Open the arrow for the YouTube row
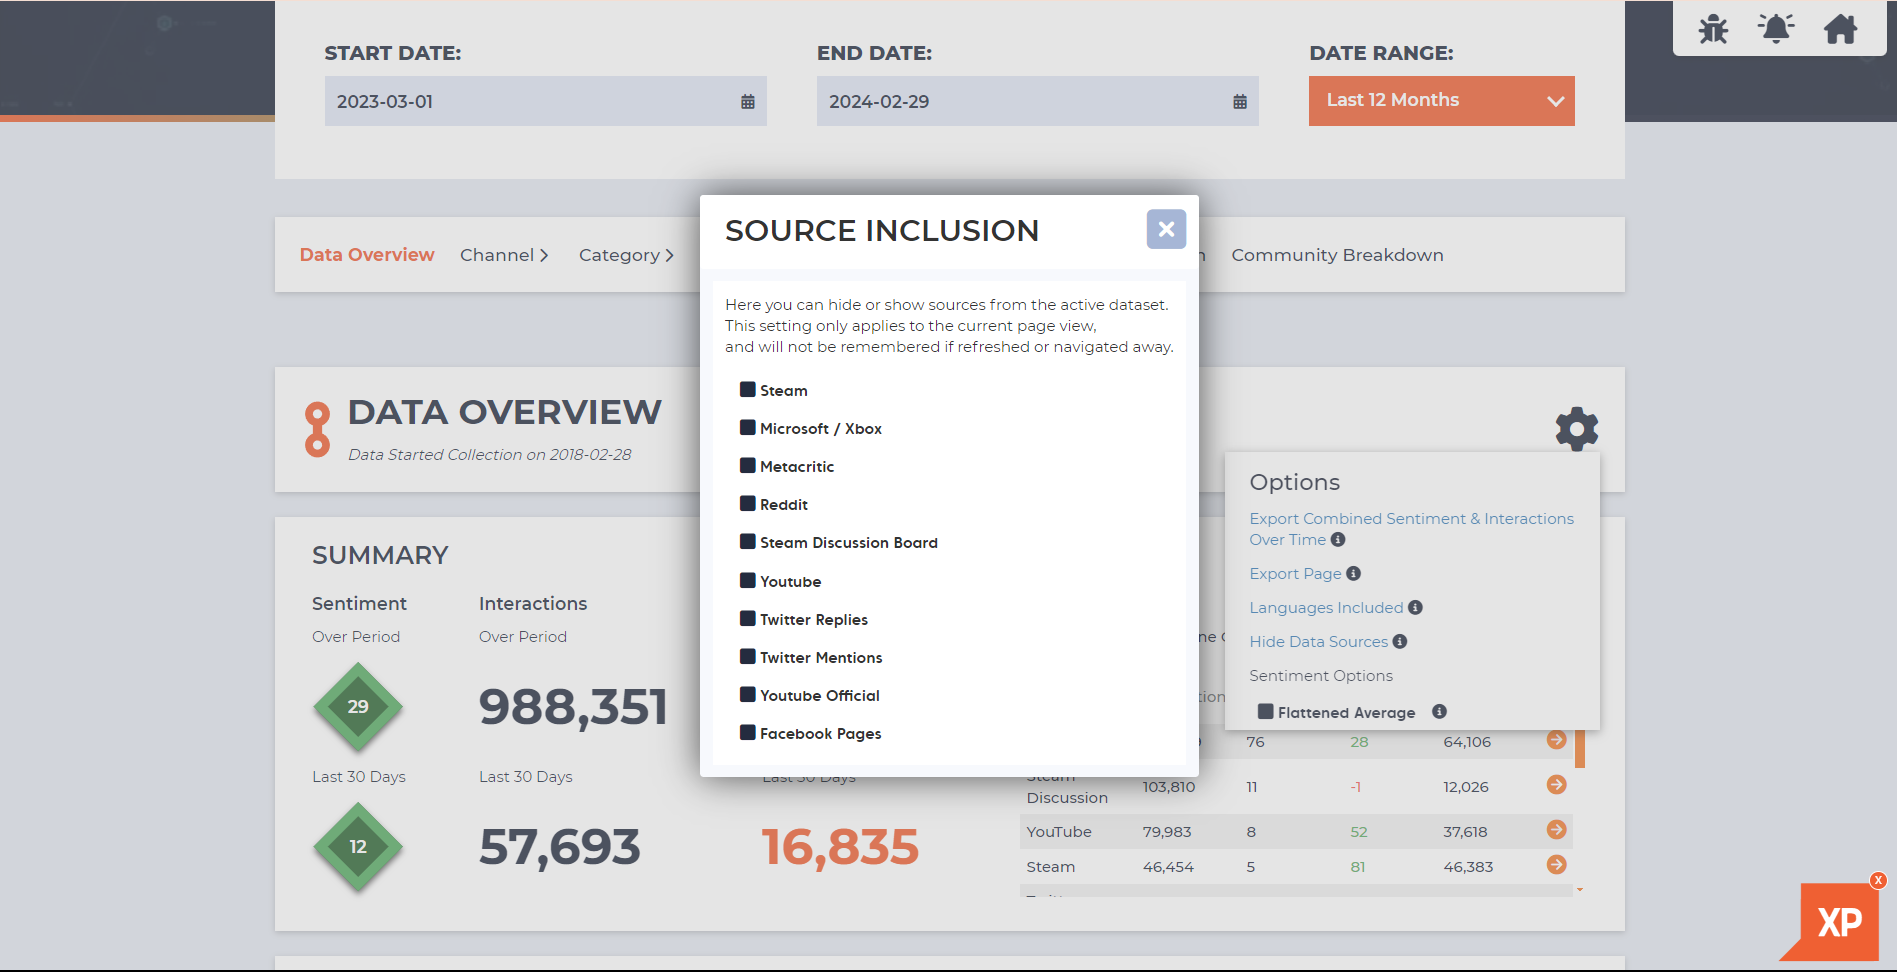Viewport: 1897px width, 972px height. point(1556,830)
